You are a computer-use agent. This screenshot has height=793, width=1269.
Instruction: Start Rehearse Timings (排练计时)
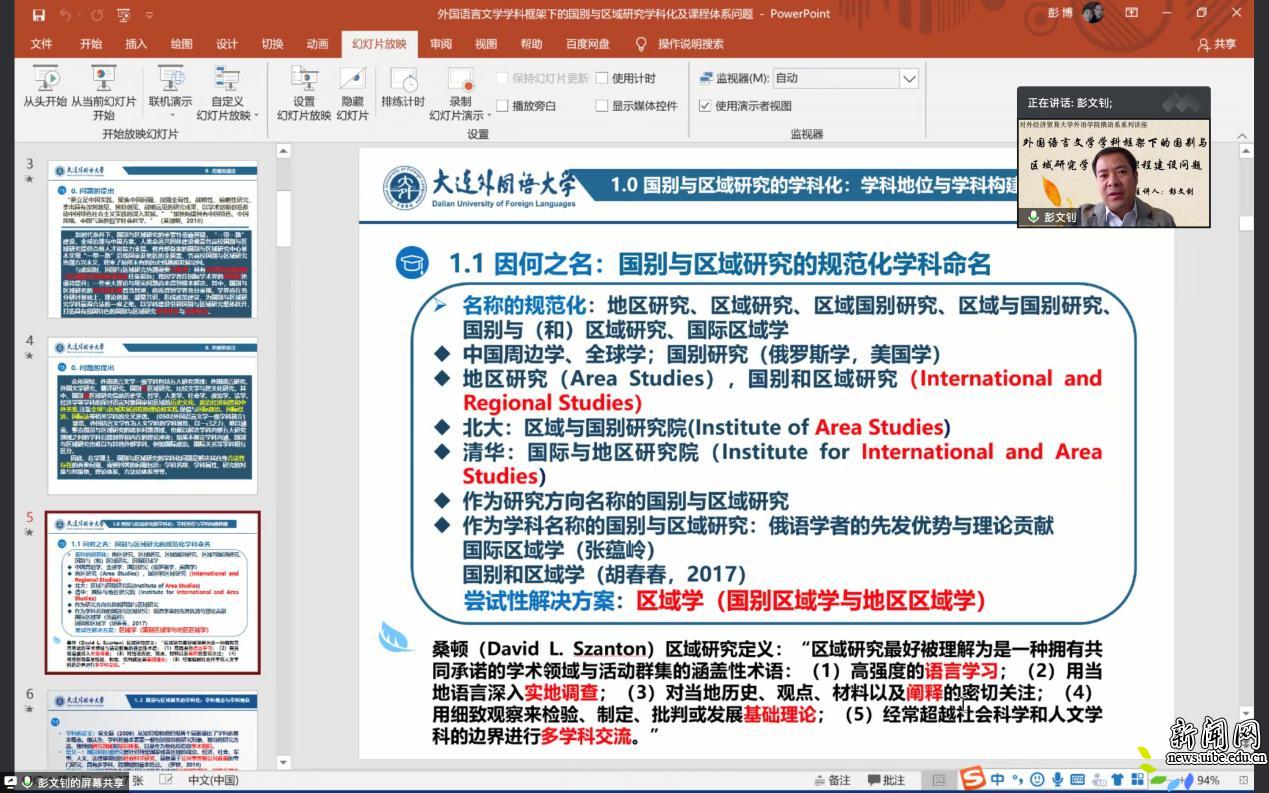point(403,88)
